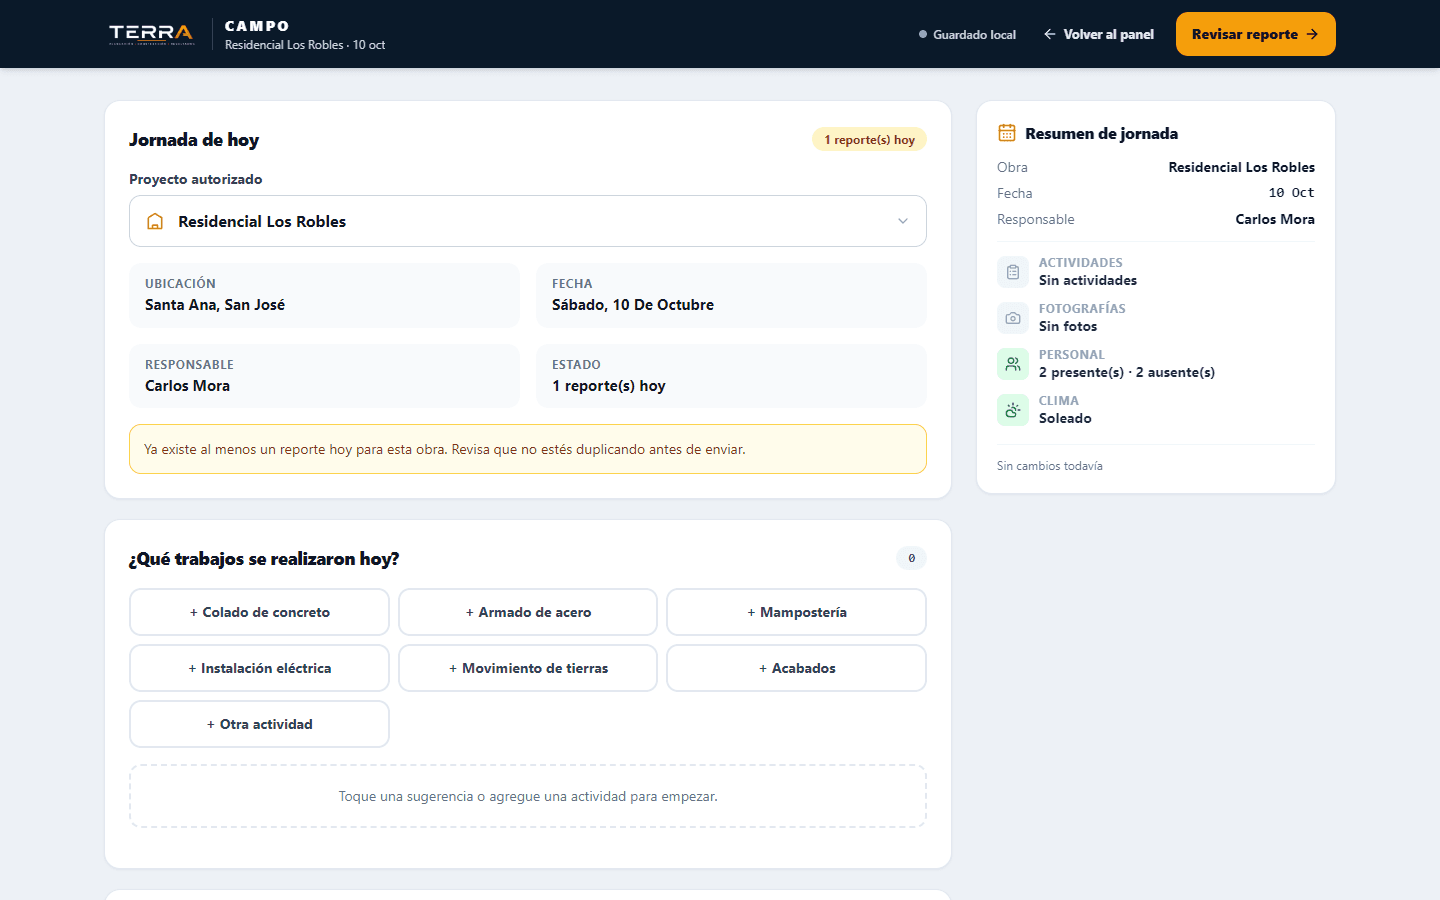The width and height of the screenshot is (1440, 900).
Task: Add Movimiento de tierras activity
Action: 528,668
